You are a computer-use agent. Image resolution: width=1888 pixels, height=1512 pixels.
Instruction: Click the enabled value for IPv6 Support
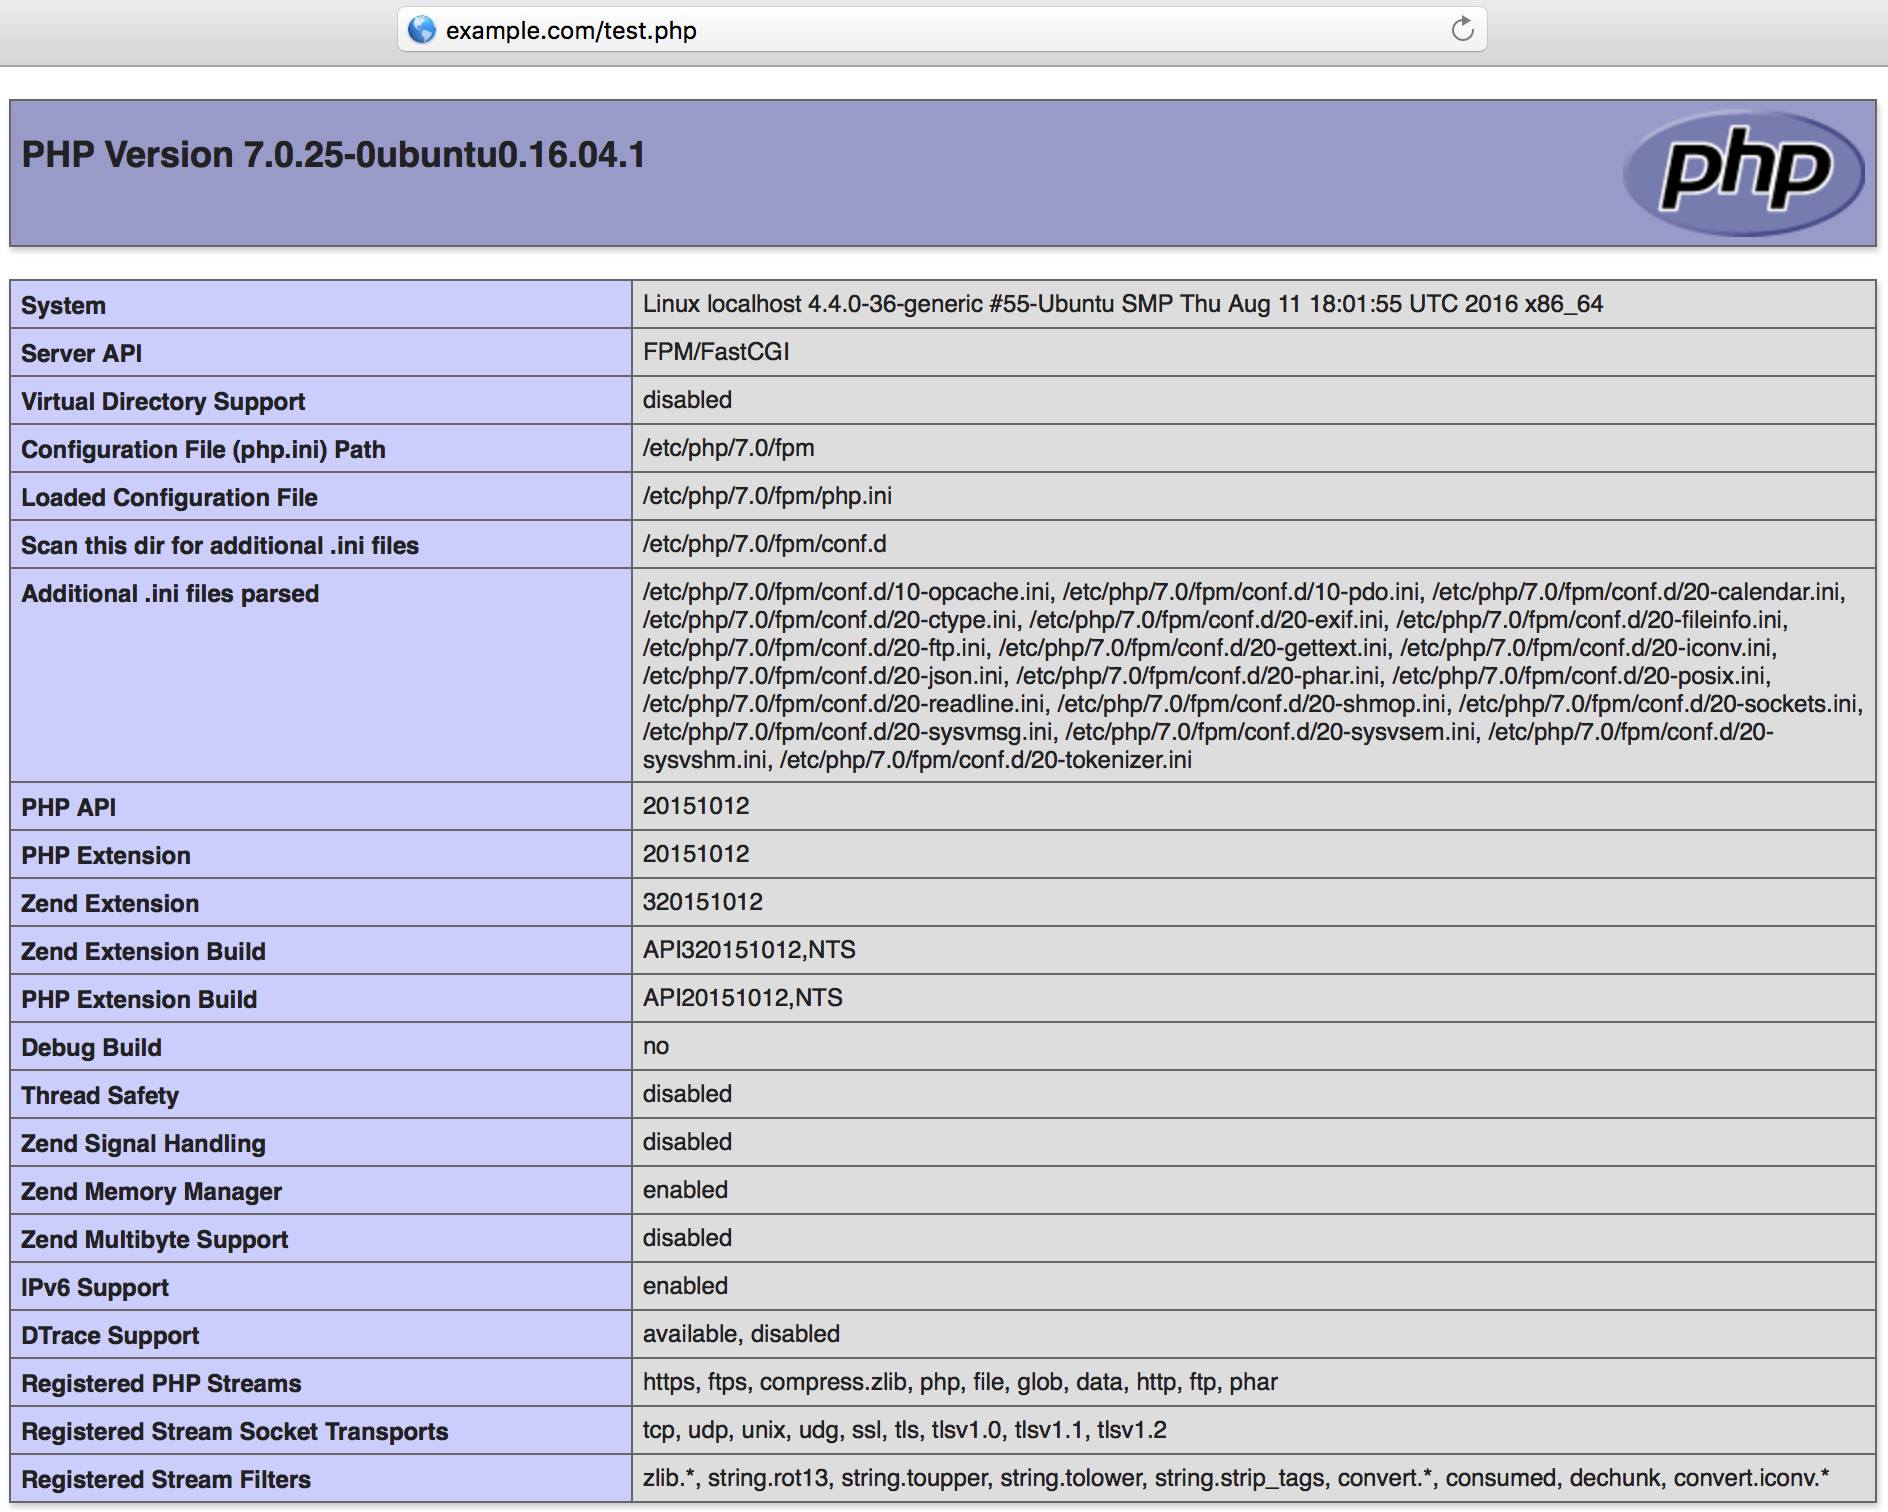click(x=686, y=1285)
